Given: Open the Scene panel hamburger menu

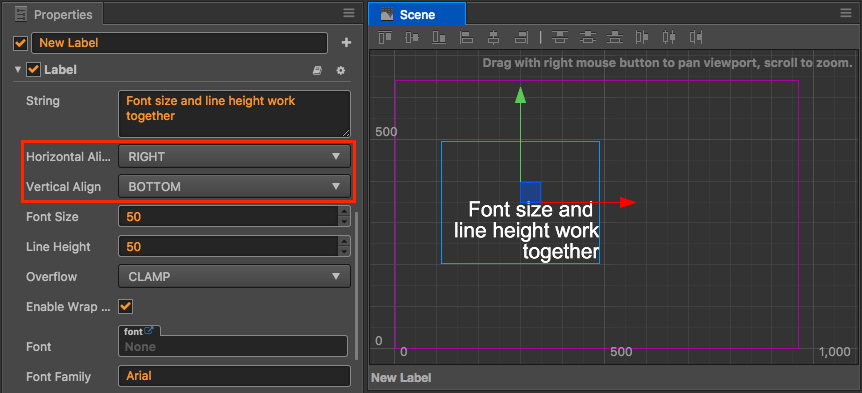Looking at the screenshot, I should 846,13.
